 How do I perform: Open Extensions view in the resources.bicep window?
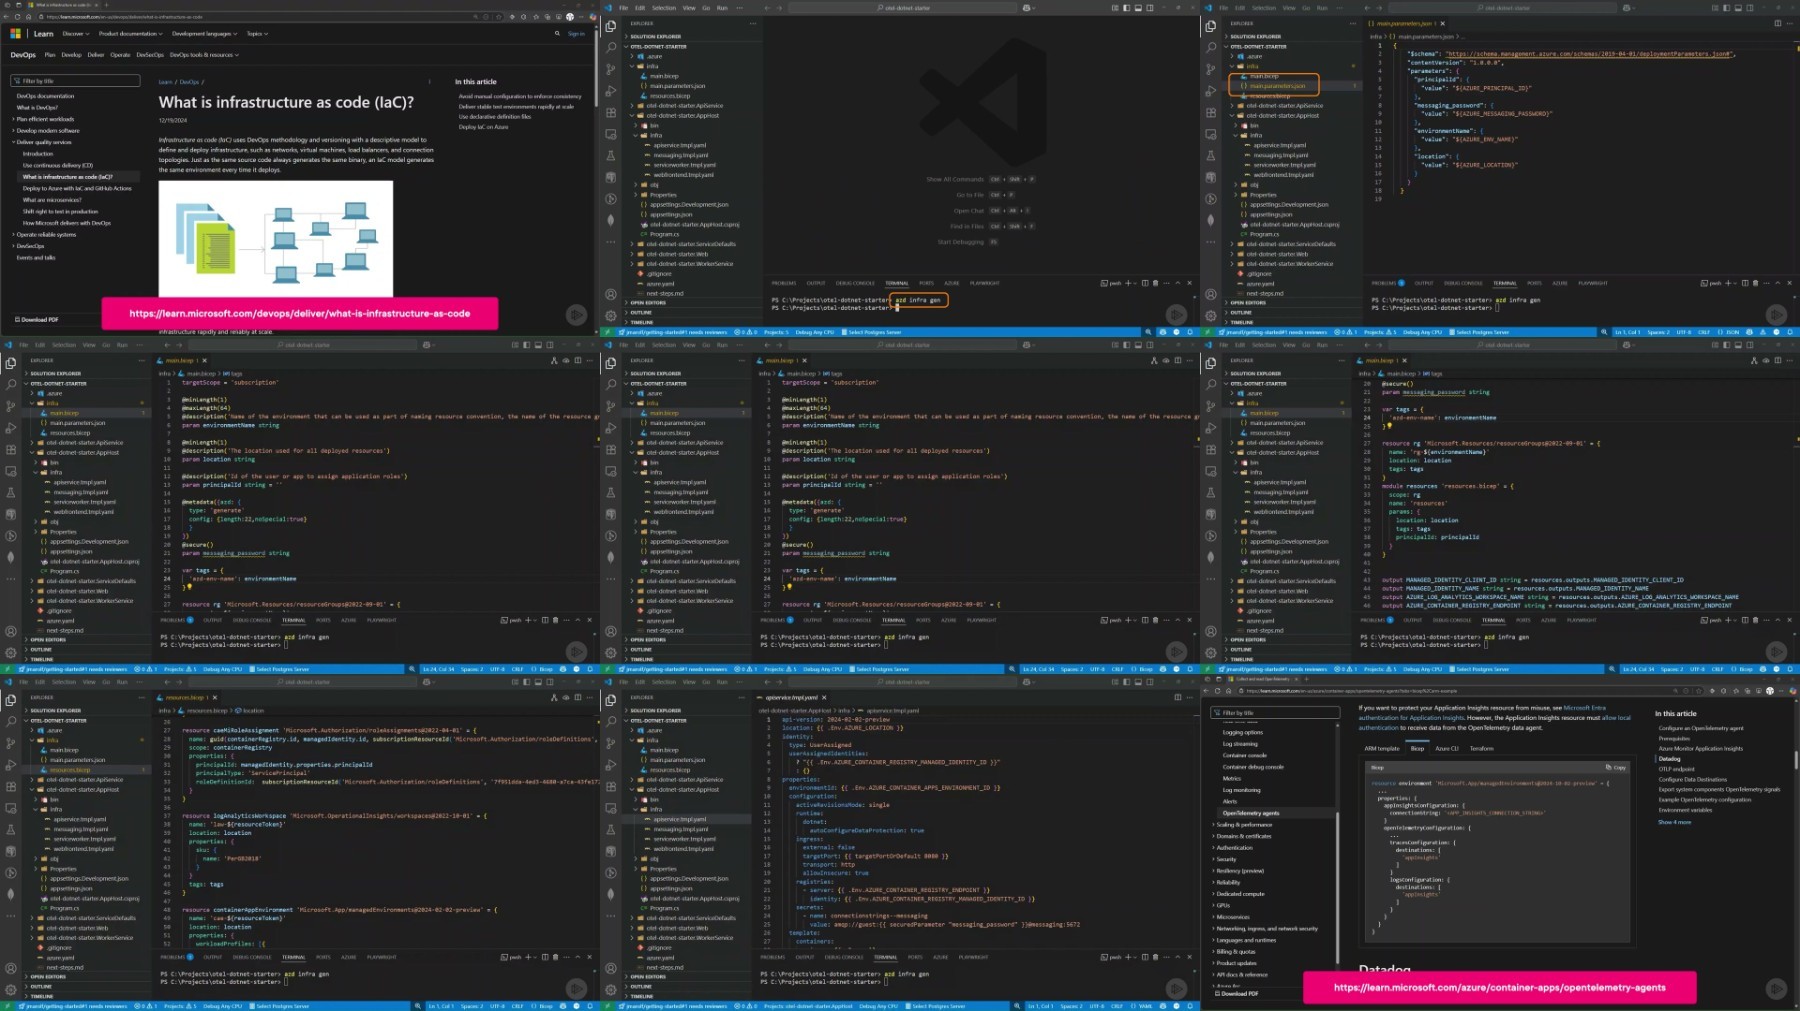pos(11,786)
